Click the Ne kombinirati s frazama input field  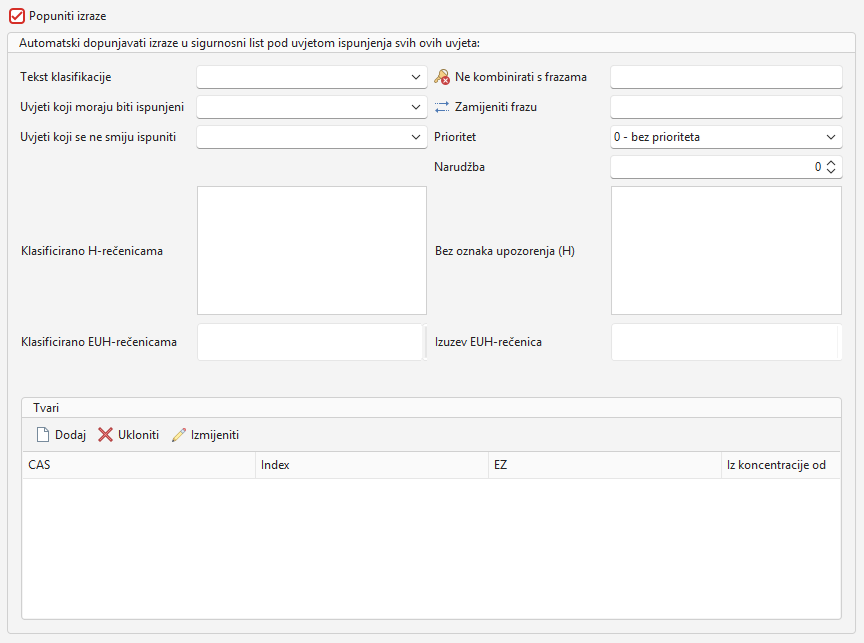(726, 77)
